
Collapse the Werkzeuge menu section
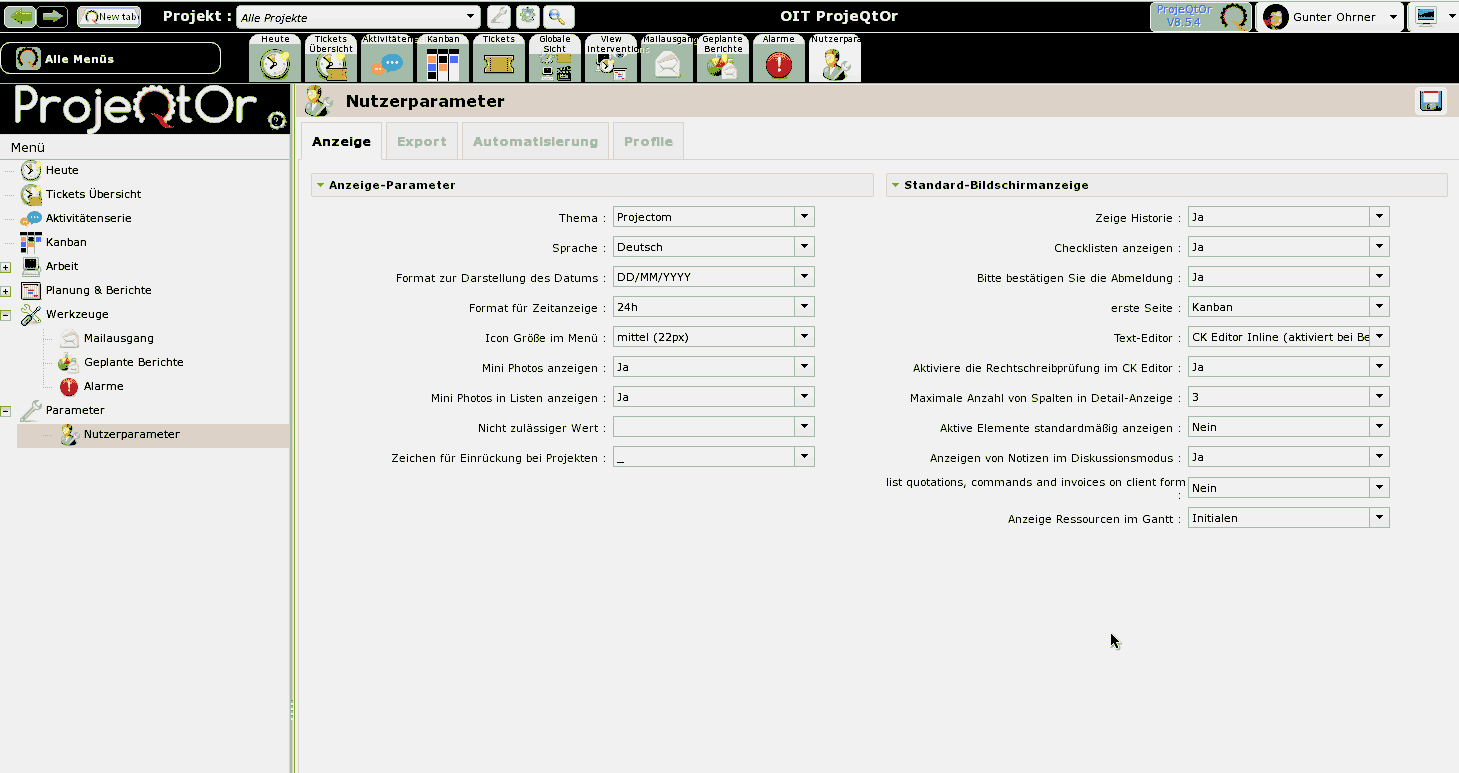(x=7, y=314)
